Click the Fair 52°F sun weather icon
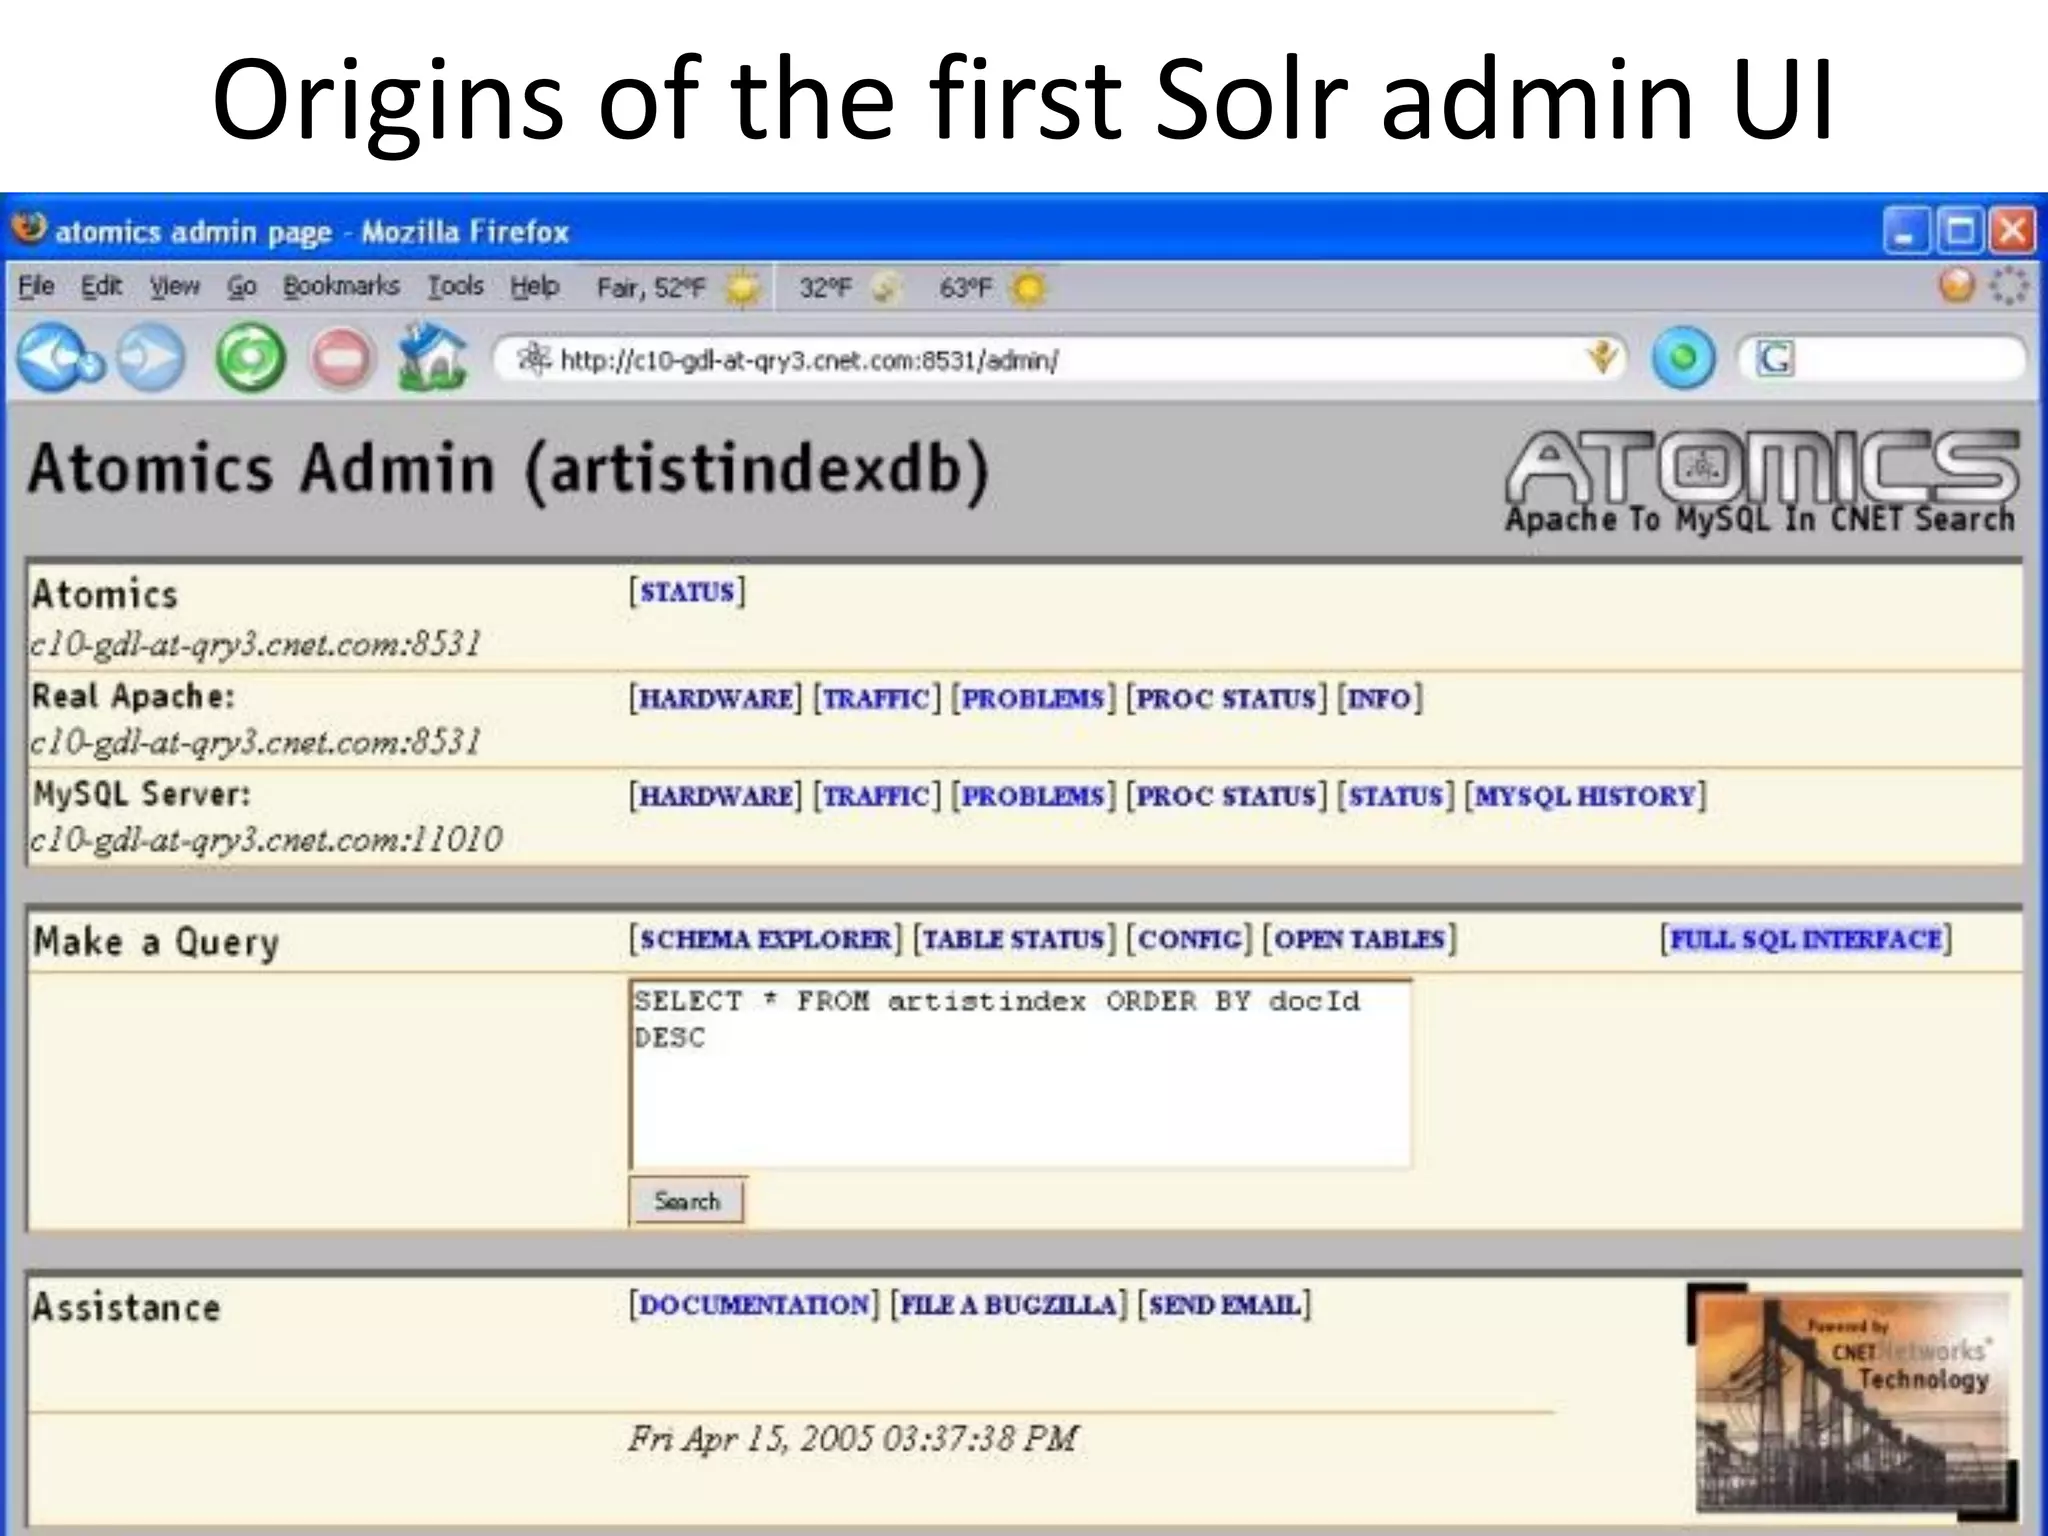This screenshot has height=1536, width=2048. [x=742, y=288]
